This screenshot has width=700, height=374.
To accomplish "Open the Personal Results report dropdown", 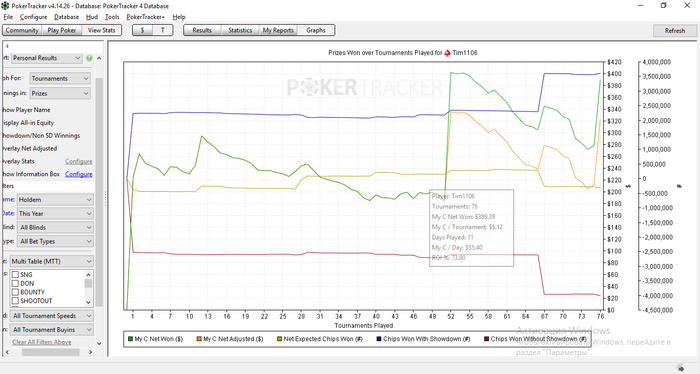I will pyautogui.click(x=46, y=58).
